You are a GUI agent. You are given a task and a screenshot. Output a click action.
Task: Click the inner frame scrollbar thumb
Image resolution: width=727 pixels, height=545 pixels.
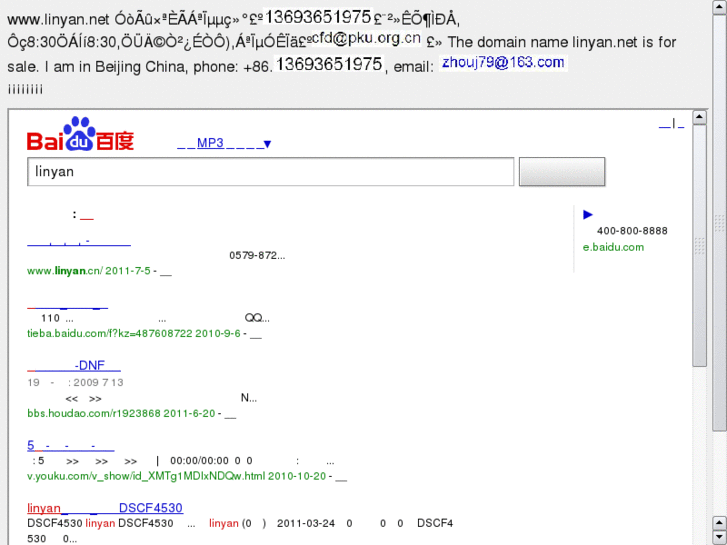pos(699,245)
